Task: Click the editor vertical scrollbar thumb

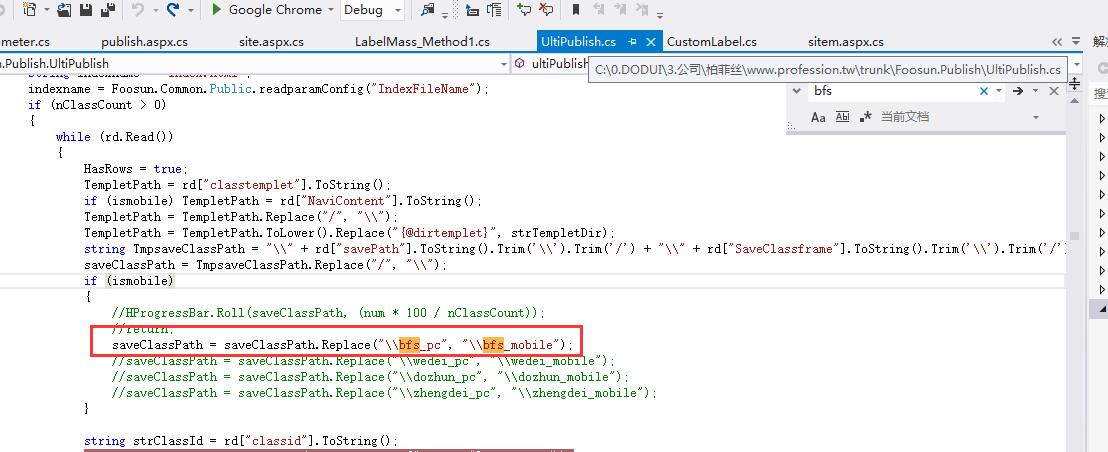Action: [1074, 236]
